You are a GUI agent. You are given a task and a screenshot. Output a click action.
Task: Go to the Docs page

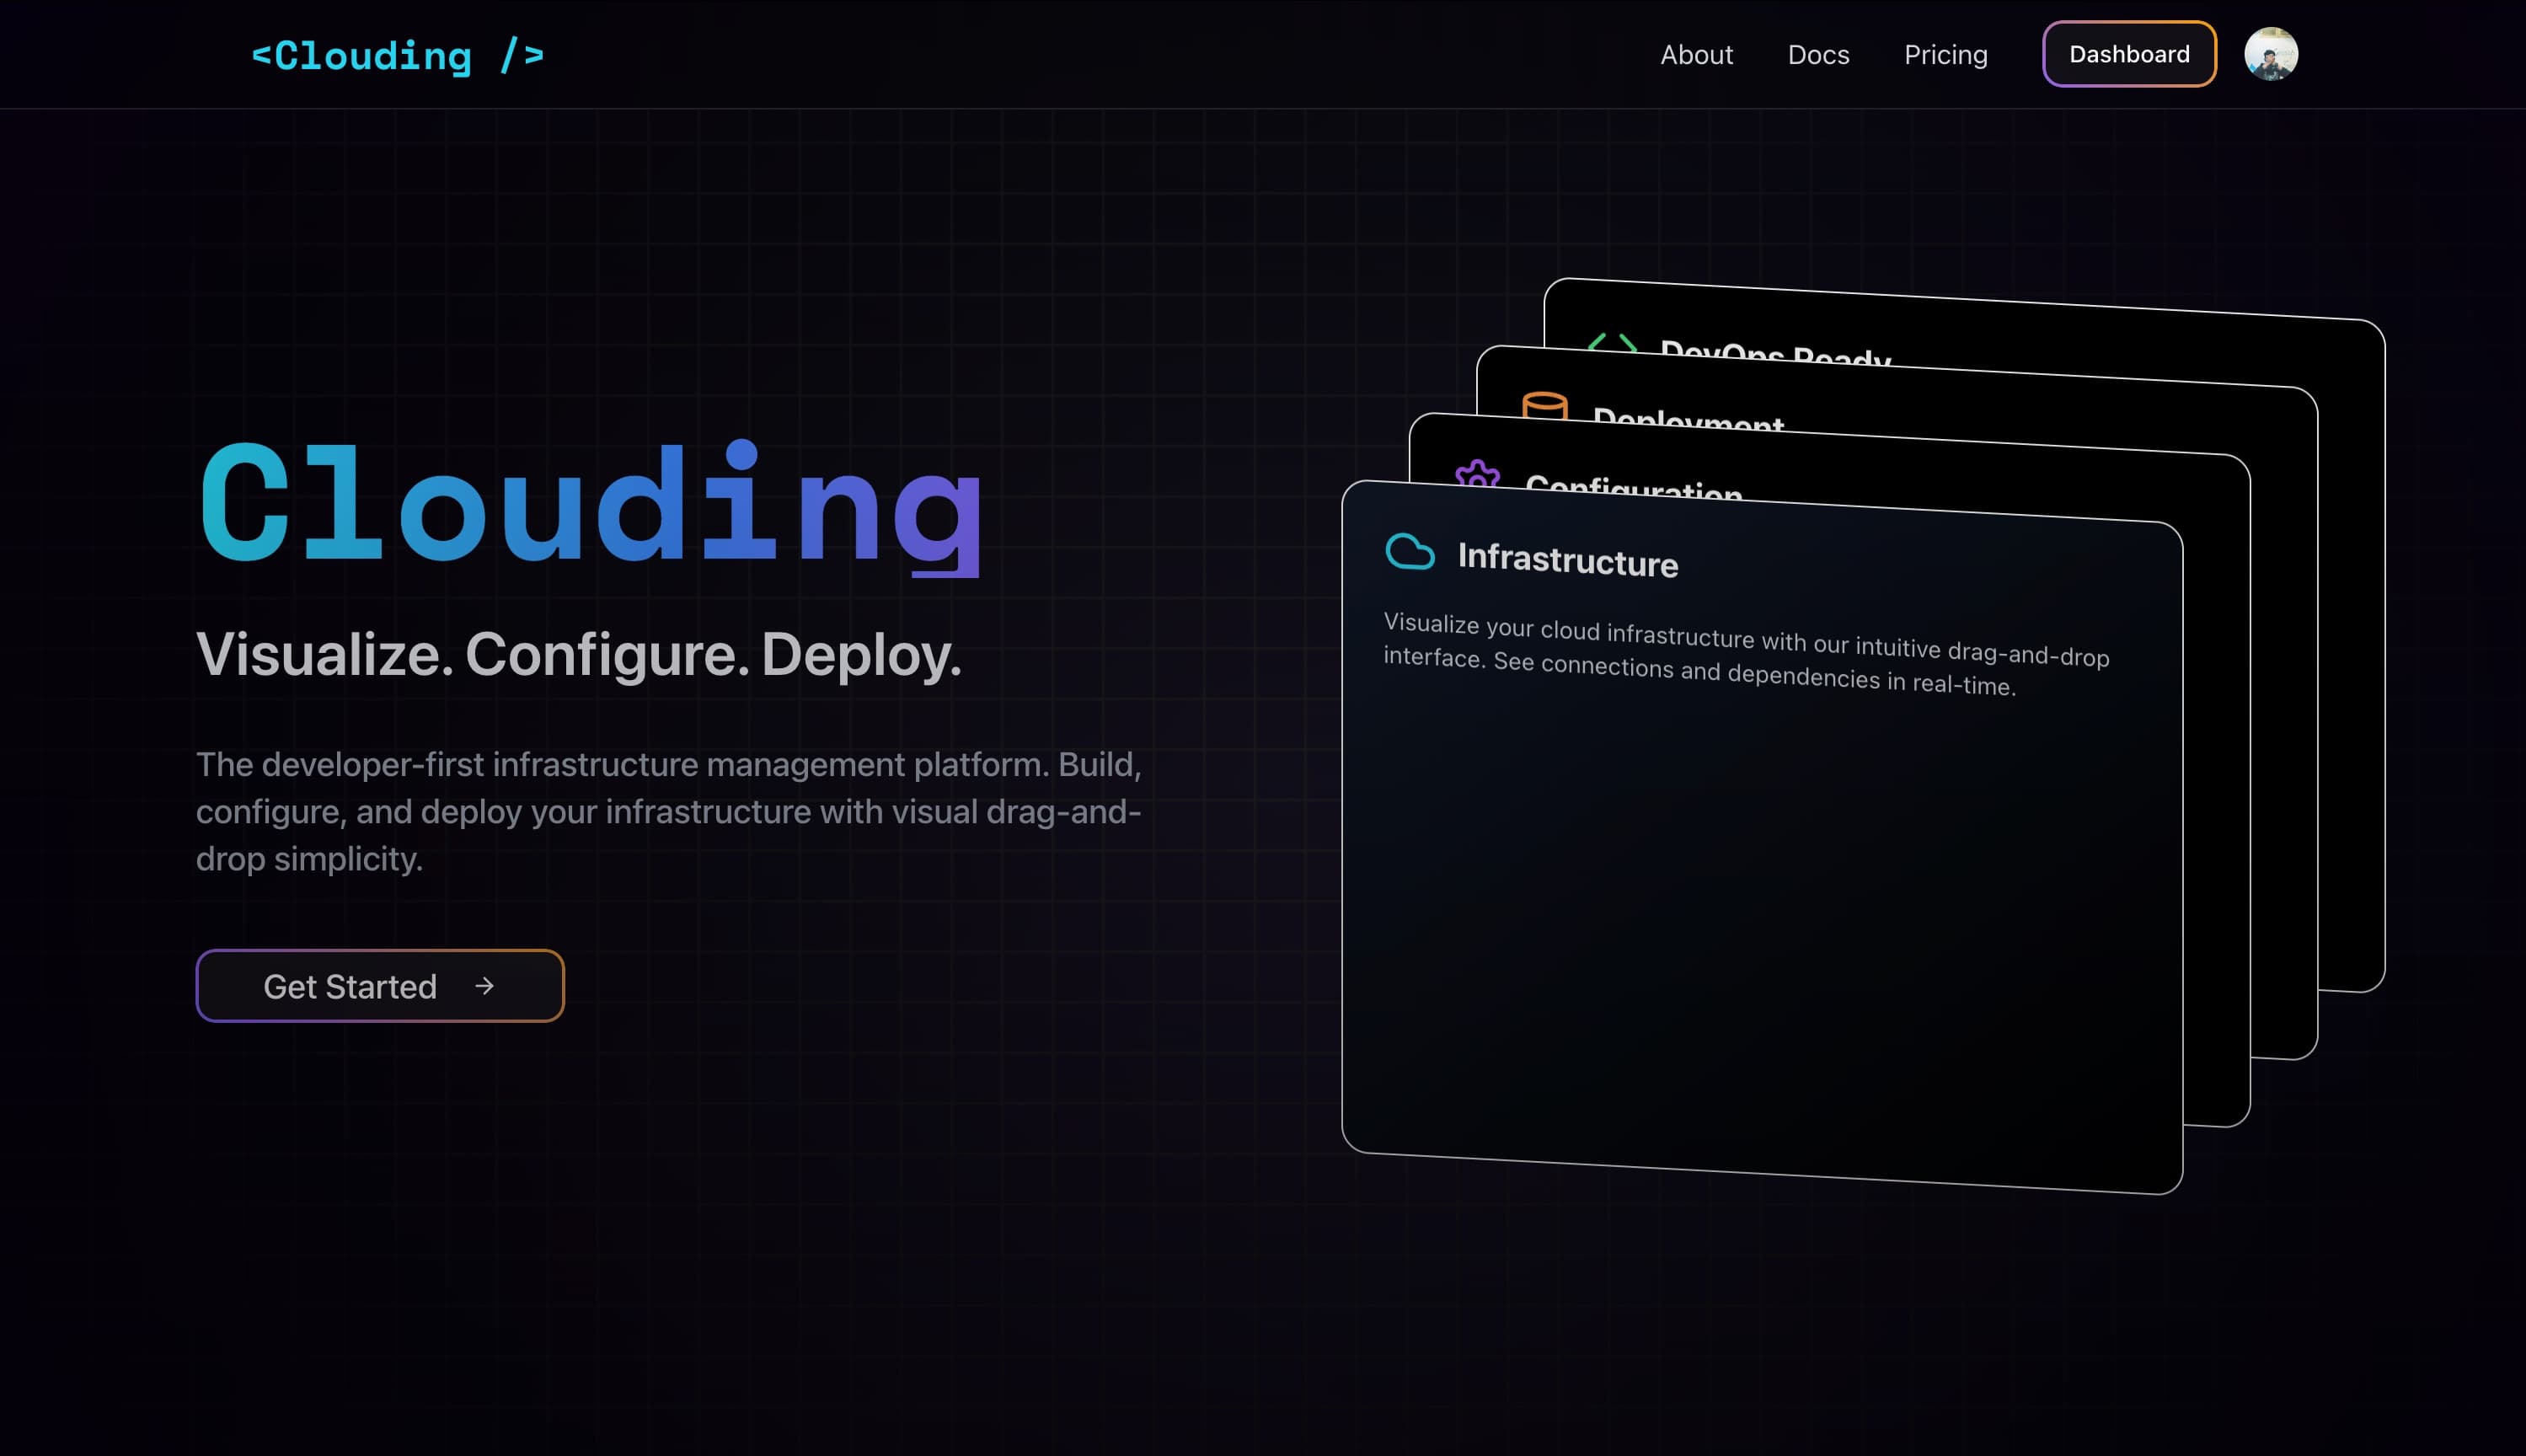(1818, 55)
